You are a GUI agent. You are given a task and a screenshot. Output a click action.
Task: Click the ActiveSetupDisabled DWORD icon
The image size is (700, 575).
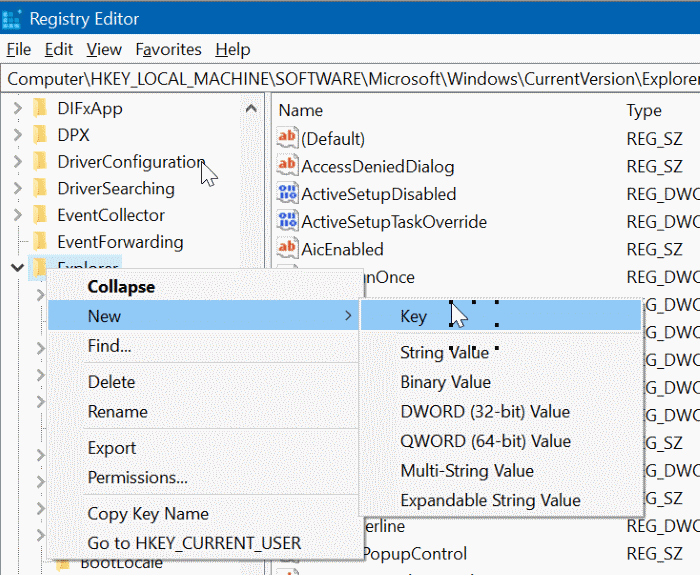[287, 193]
